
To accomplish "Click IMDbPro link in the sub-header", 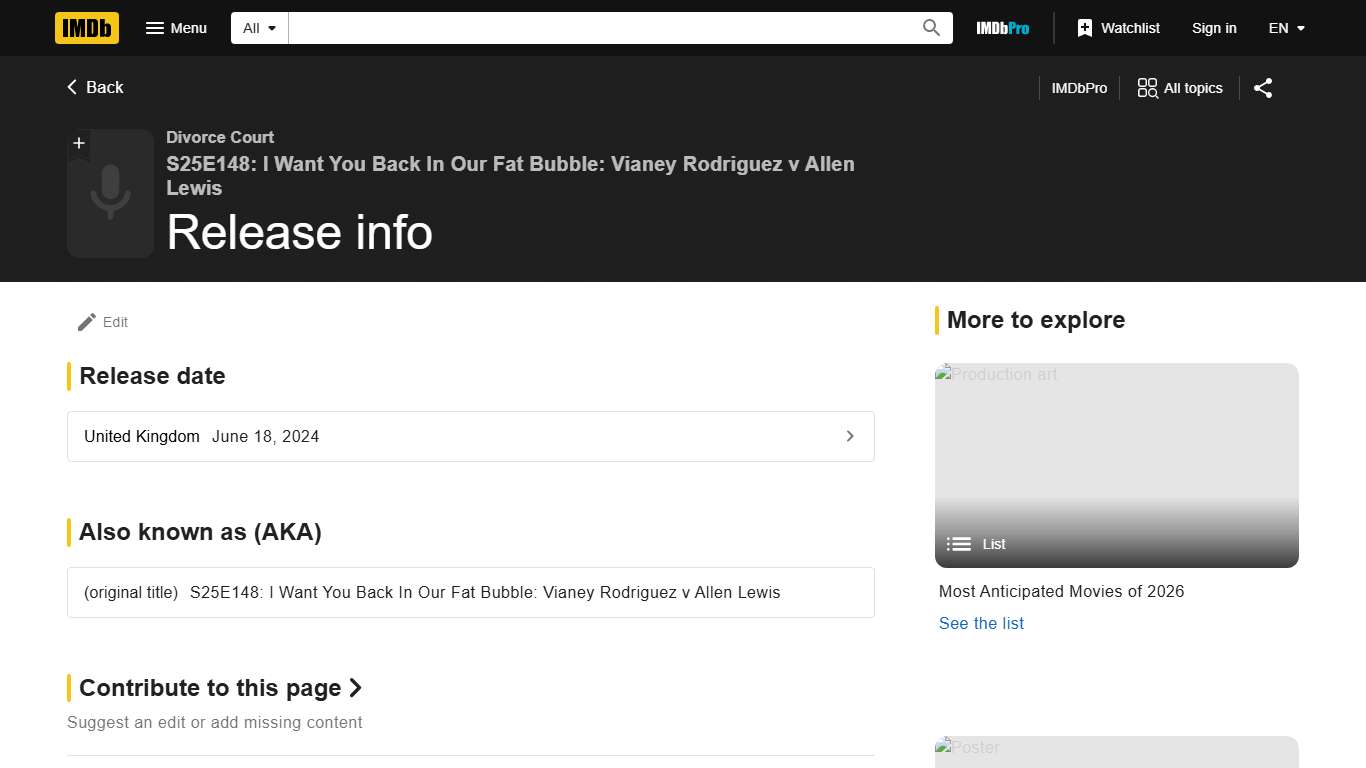I will click(x=1079, y=88).
